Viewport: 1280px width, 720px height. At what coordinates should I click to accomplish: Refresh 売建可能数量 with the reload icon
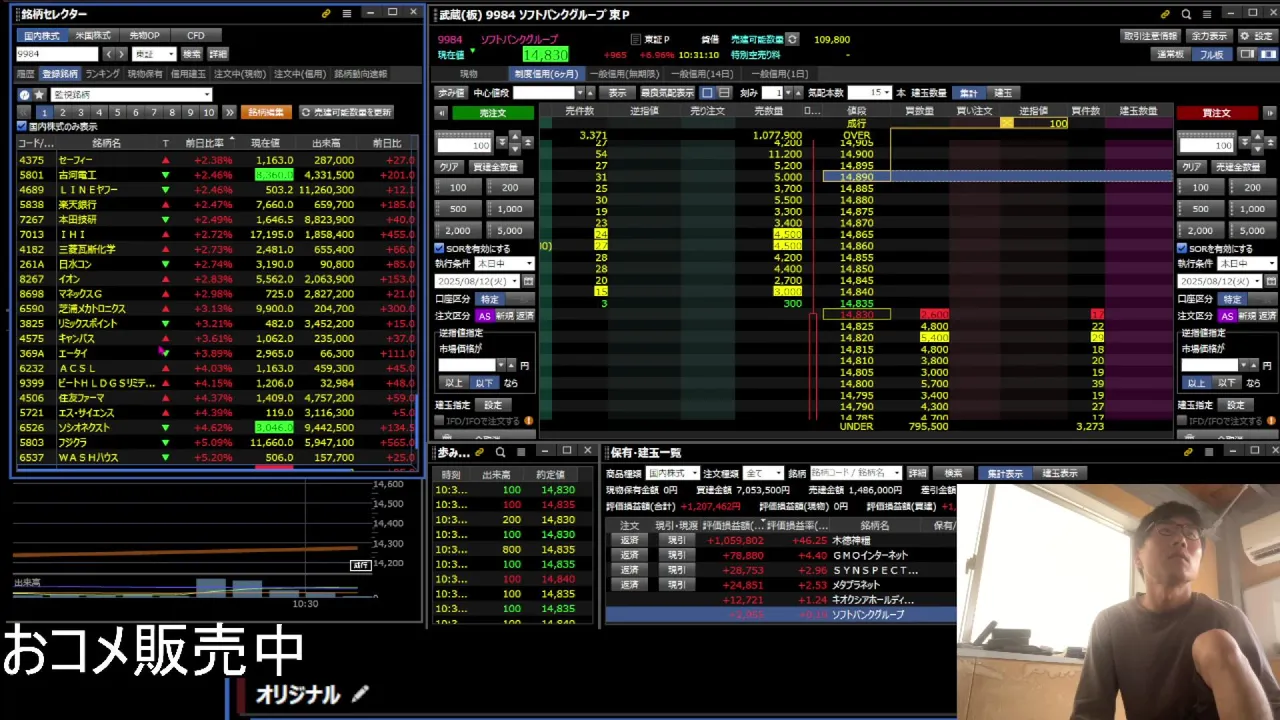792,39
